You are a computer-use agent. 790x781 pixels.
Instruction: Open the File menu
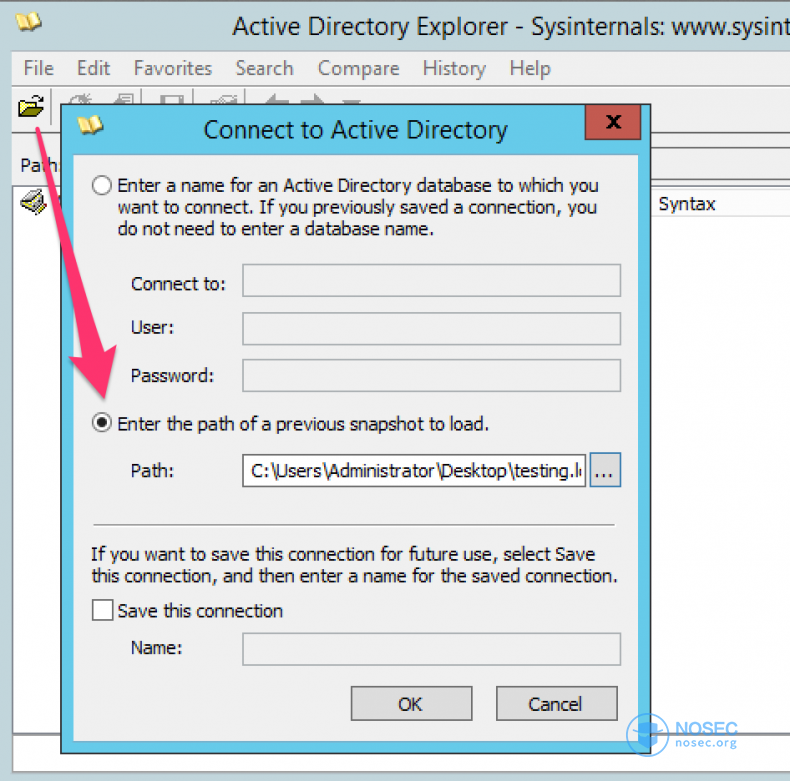(38, 68)
